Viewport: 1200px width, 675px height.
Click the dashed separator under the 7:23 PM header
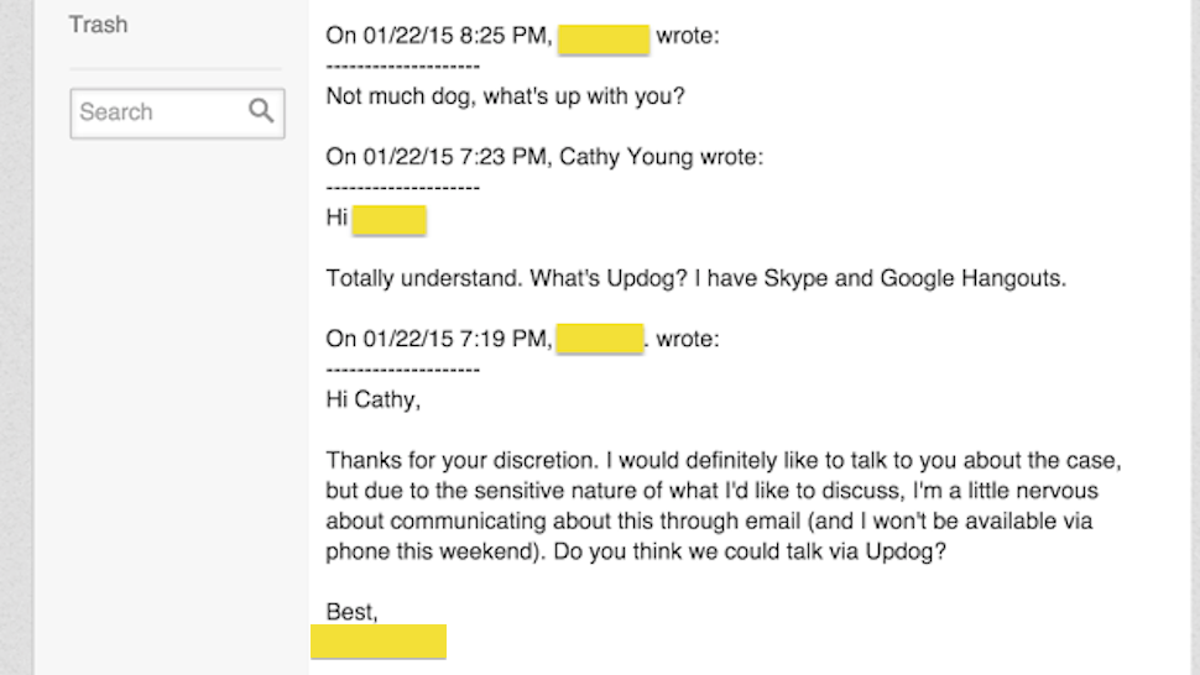click(403, 187)
